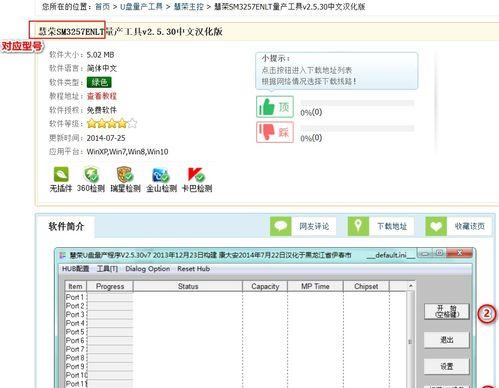
Task: Click the MP Time column header
Action: click(x=315, y=286)
